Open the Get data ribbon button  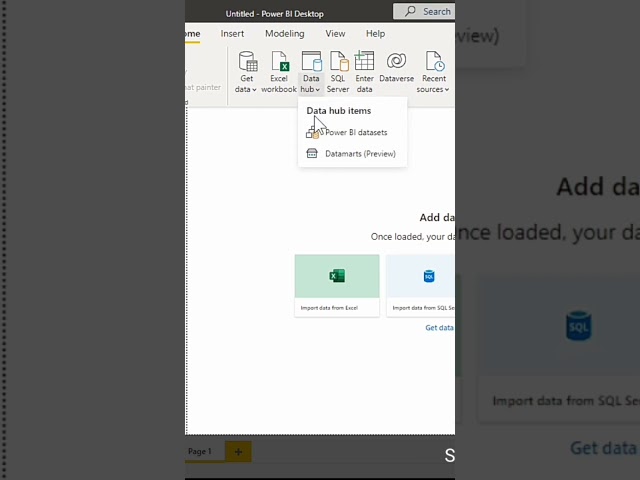coord(246,72)
